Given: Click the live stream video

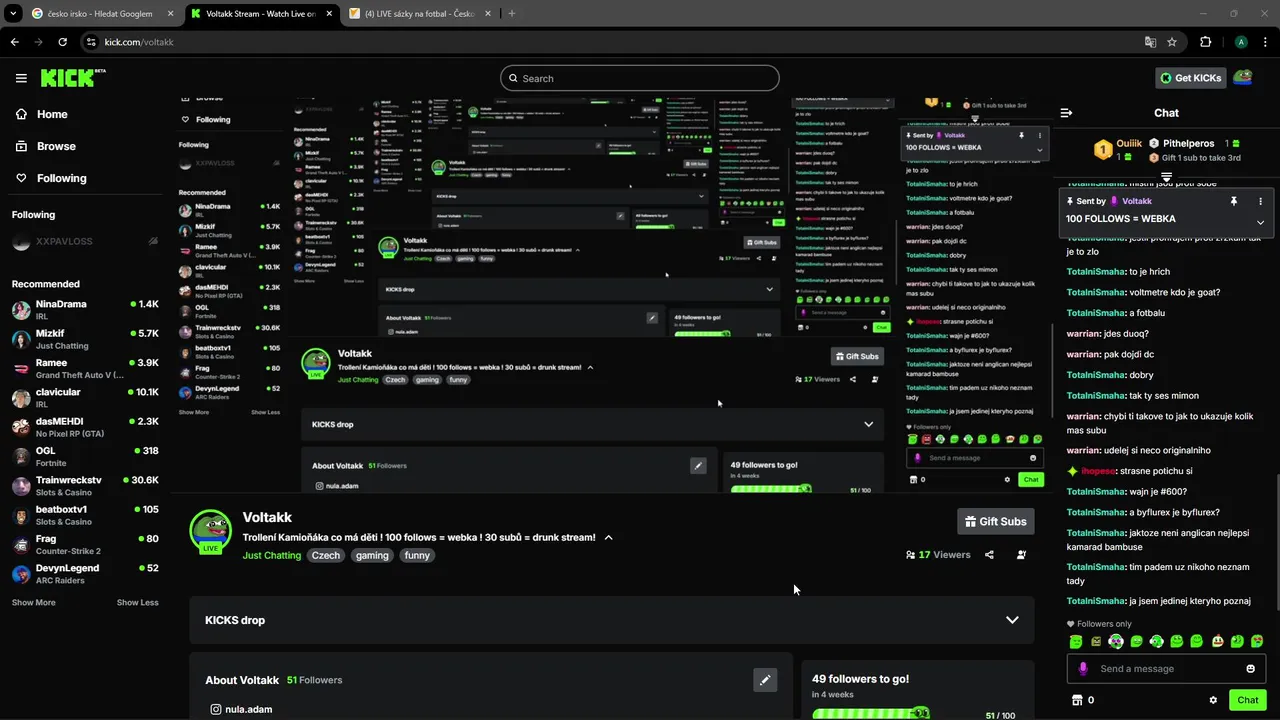Looking at the screenshot, I should click(x=613, y=295).
